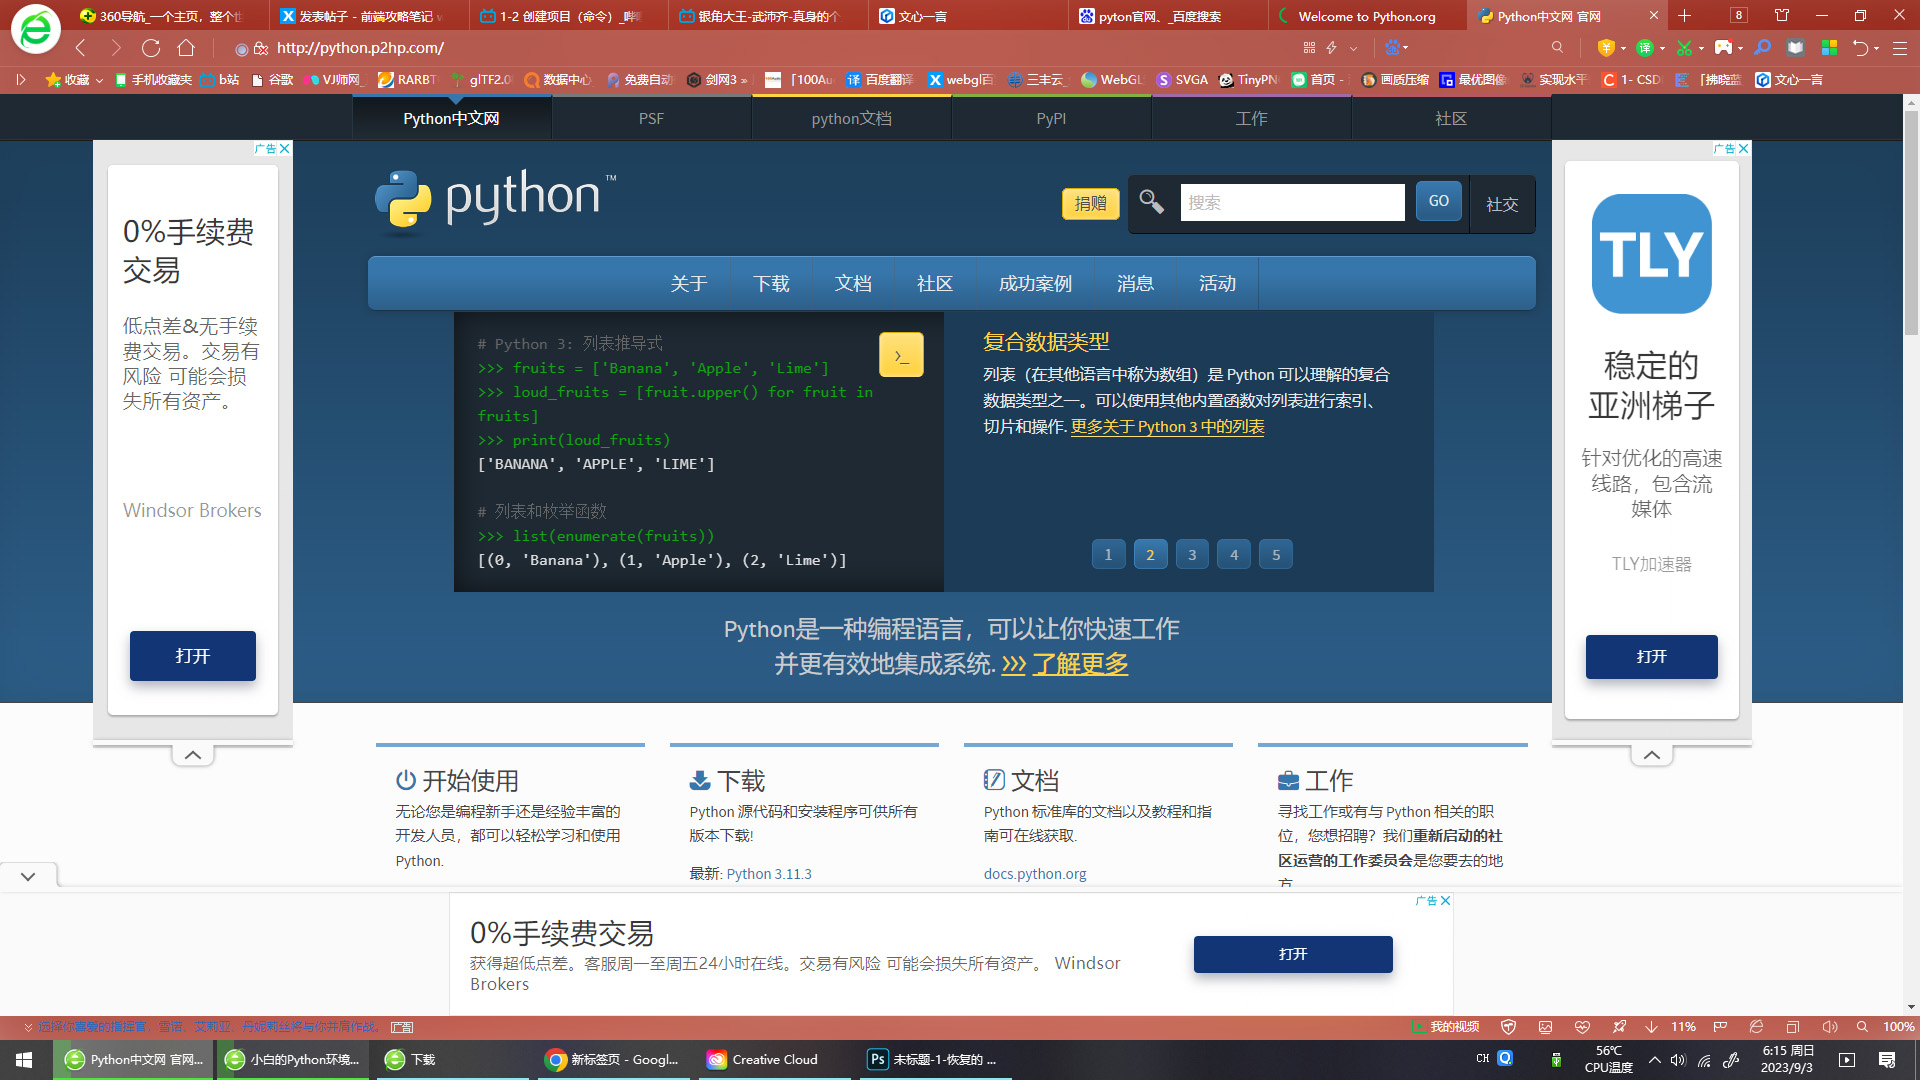Select slide 2 in code carousel
1920x1080 pixels.
coord(1150,554)
